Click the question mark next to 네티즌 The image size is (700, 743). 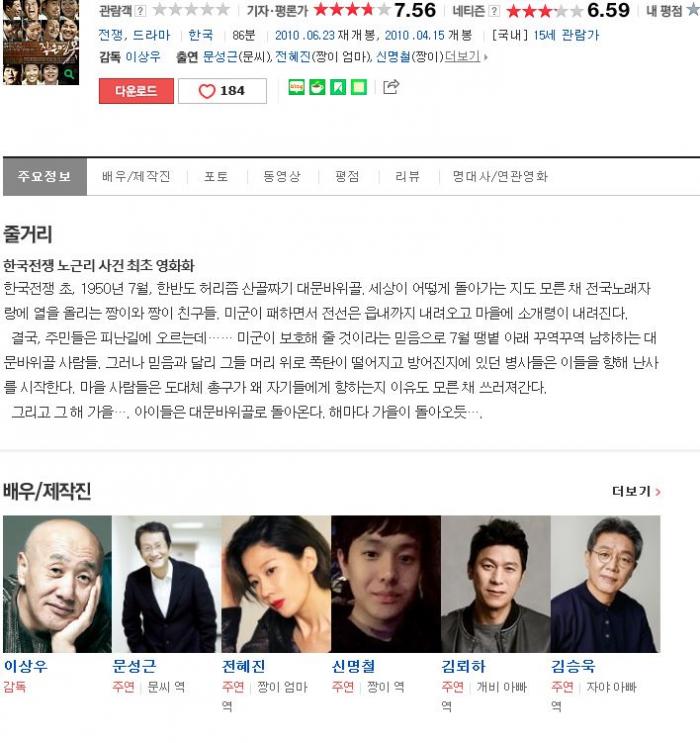click(494, 10)
